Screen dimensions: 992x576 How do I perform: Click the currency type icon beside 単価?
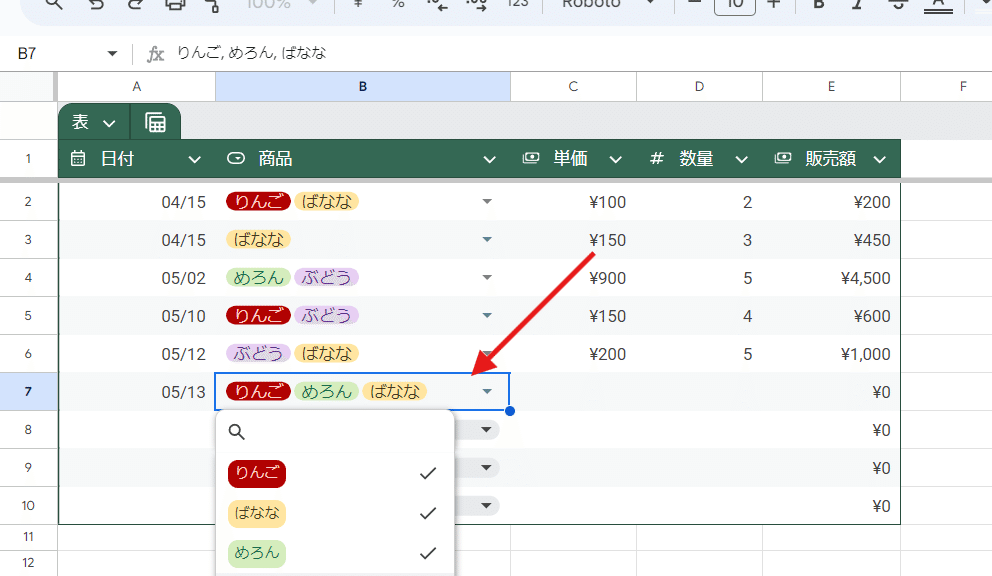(x=531, y=158)
